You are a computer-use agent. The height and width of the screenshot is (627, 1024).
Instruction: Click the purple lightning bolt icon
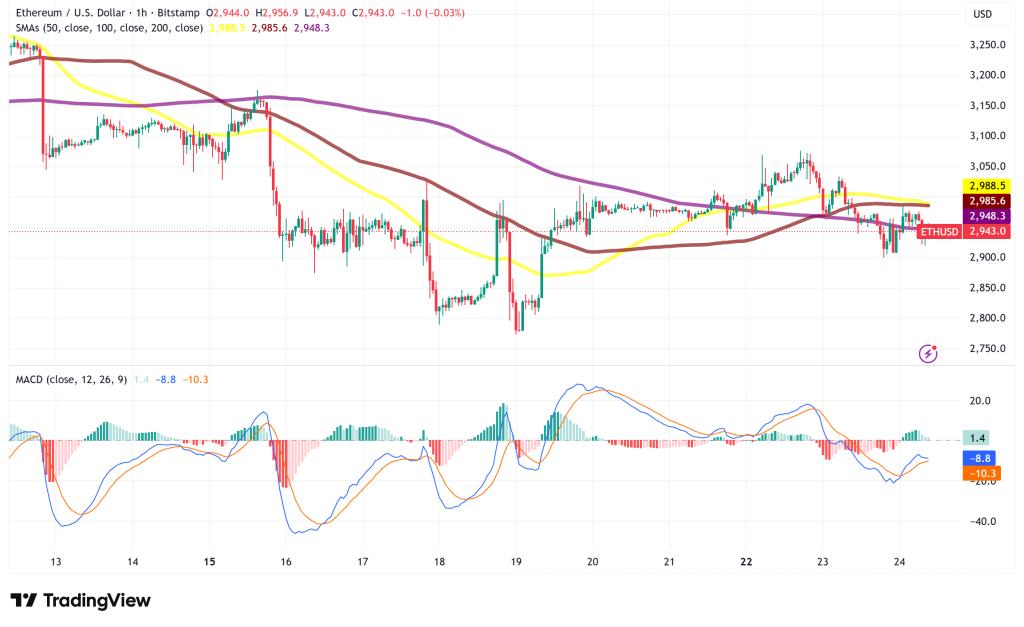coord(930,353)
